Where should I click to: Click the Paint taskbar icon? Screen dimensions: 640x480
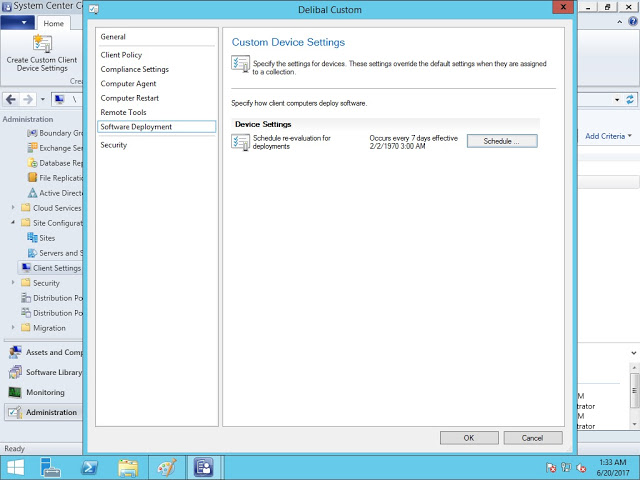click(165, 467)
